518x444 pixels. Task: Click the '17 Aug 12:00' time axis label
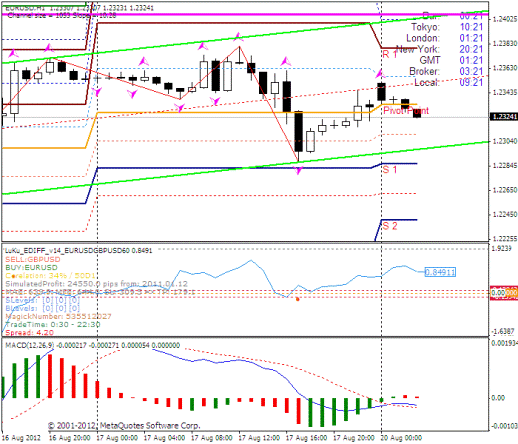click(x=259, y=438)
